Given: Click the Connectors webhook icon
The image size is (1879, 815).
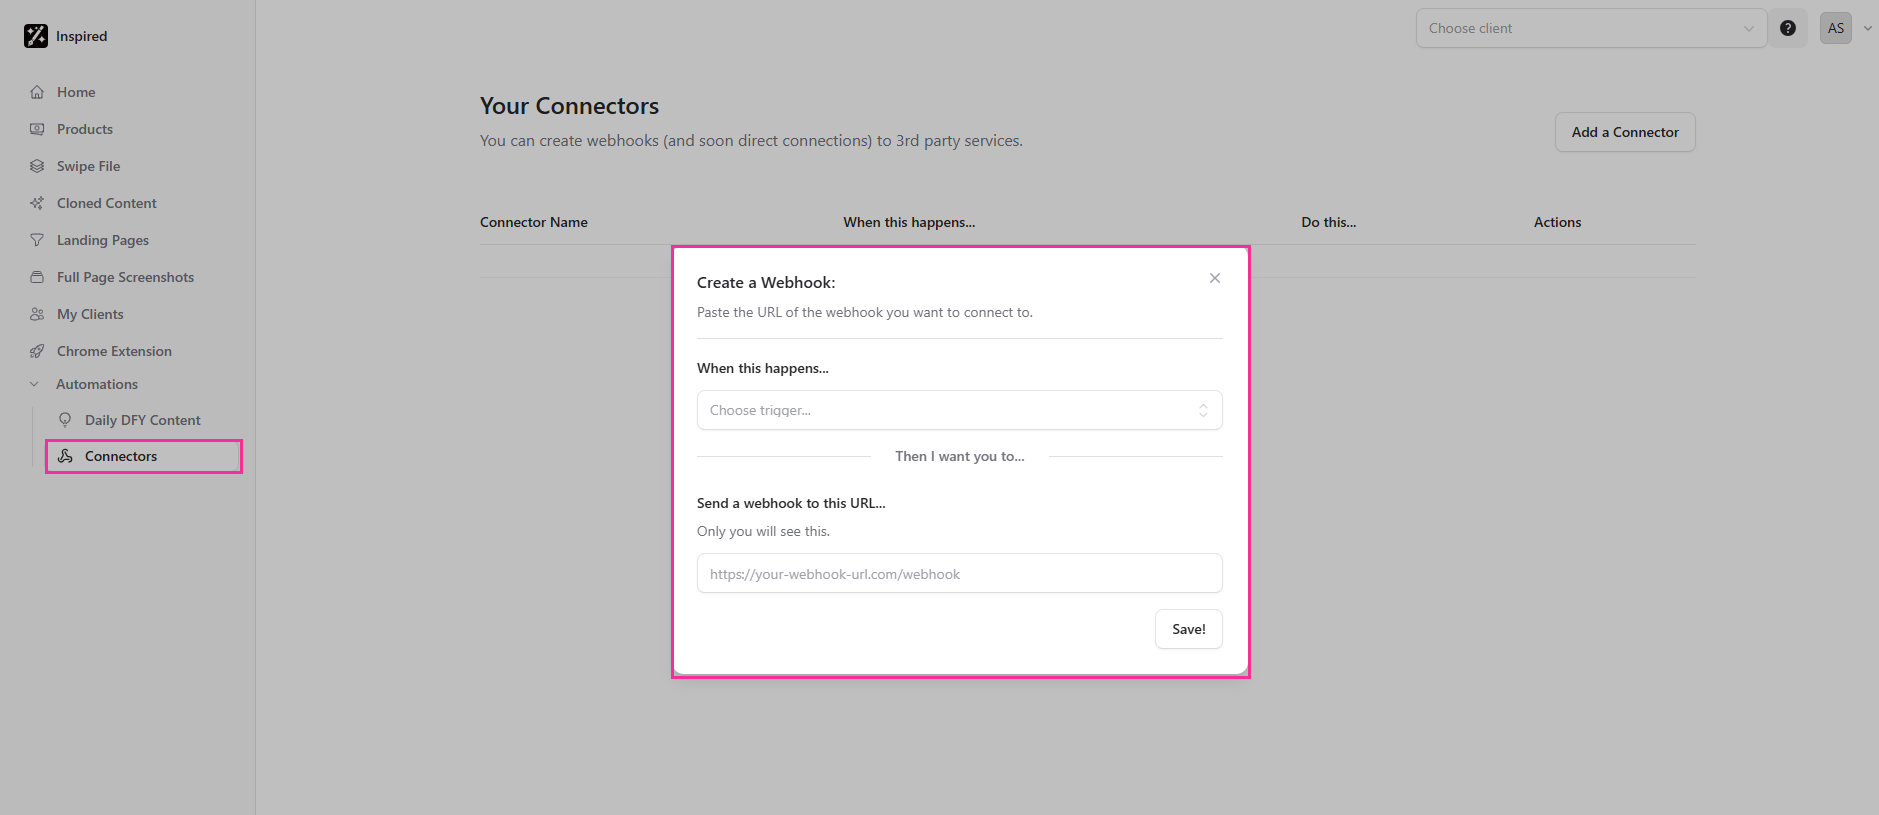Looking at the screenshot, I should point(65,456).
